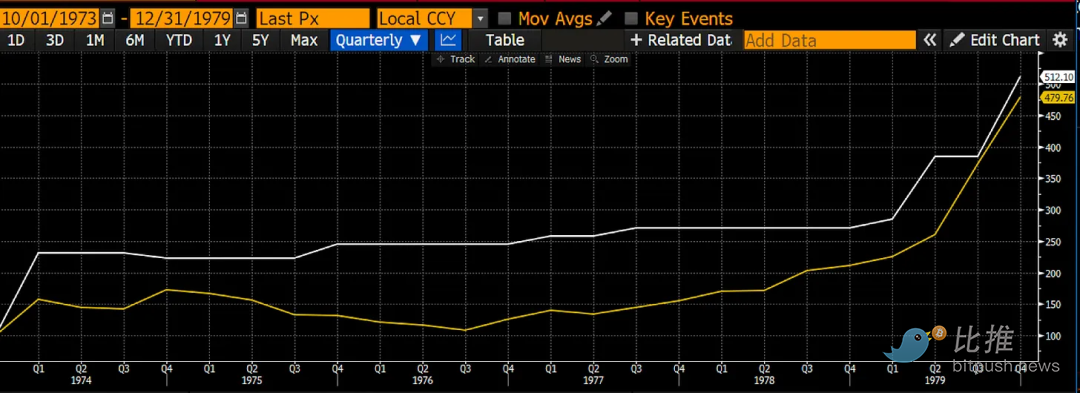
Task: Select the Max range tab
Action: pyautogui.click(x=304, y=40)
